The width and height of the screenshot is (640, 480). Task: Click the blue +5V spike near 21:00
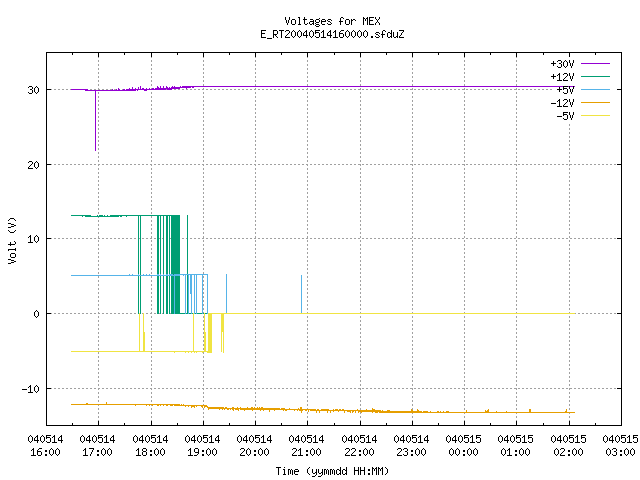pyautogui.click(x=302, y=294)
